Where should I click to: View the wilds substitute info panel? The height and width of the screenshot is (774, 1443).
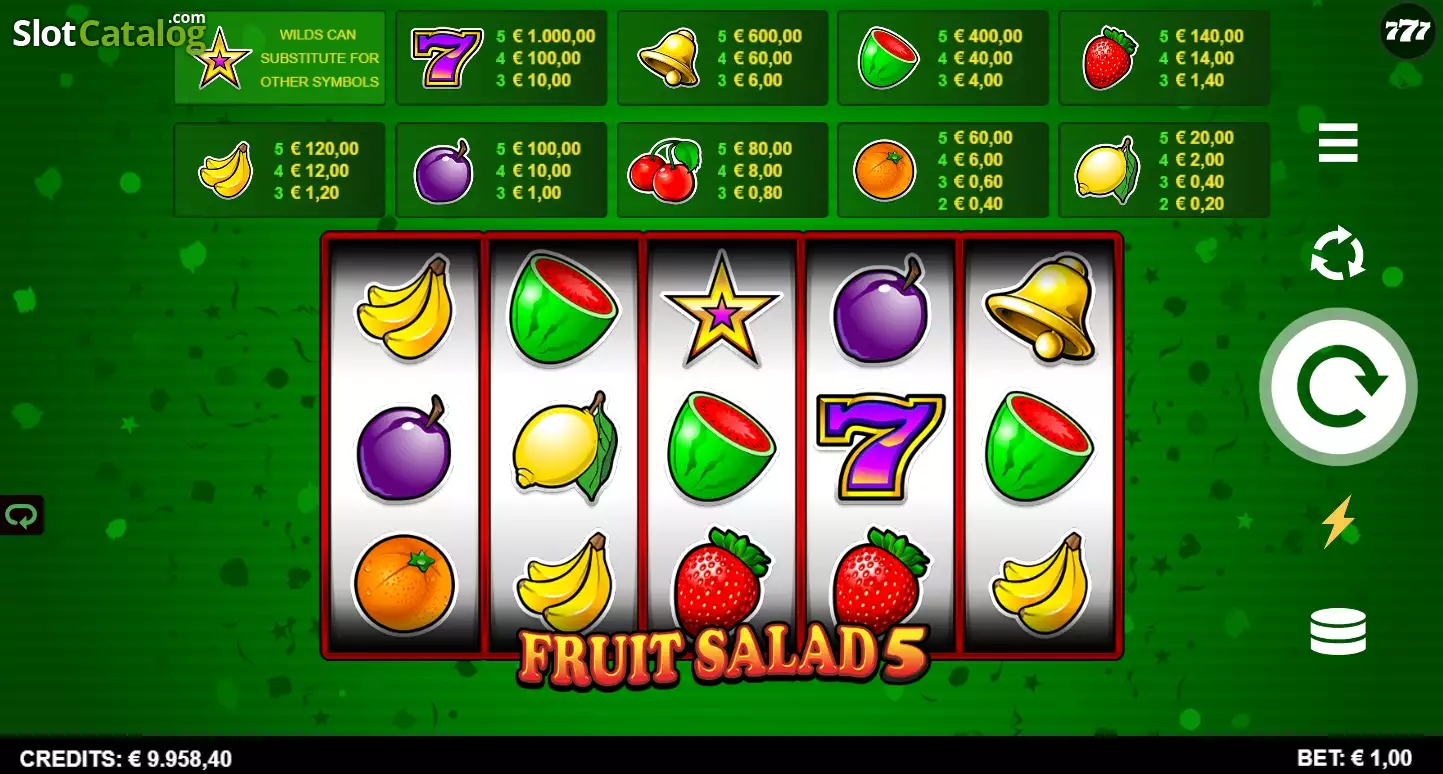click(280, 58)
